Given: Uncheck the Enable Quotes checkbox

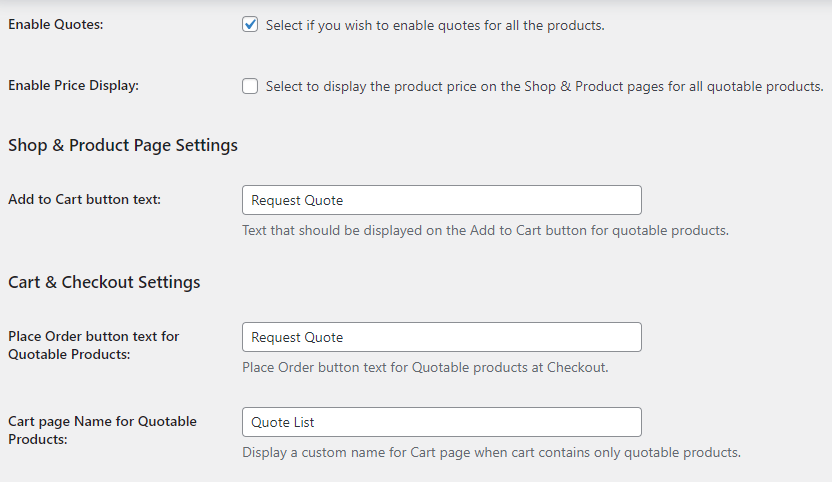Looking at the screenshot, I should pyautogui.click(x=250, y=25).
